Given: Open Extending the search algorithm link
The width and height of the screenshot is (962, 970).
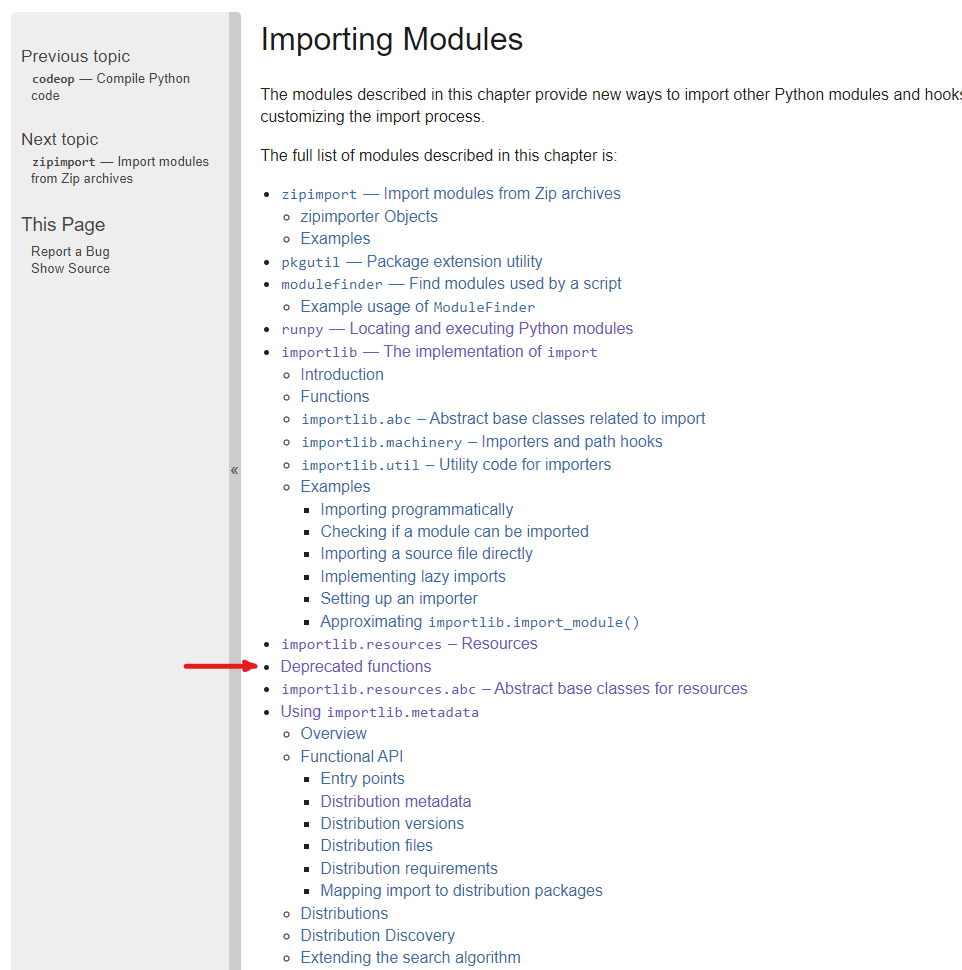Looking at the screenshot, I should tap(410, 958).
